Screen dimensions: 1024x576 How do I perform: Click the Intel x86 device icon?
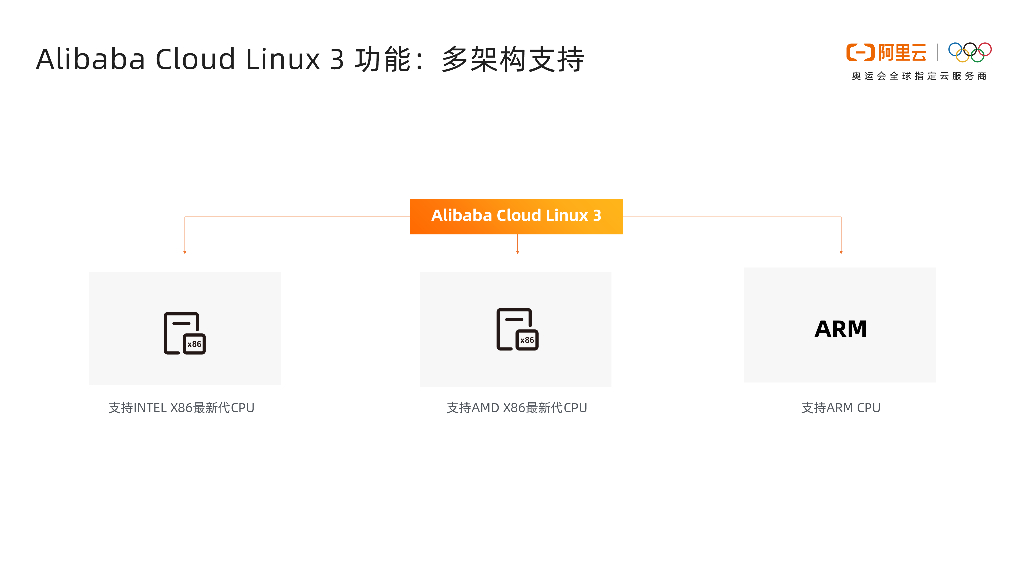coord(185,333)
